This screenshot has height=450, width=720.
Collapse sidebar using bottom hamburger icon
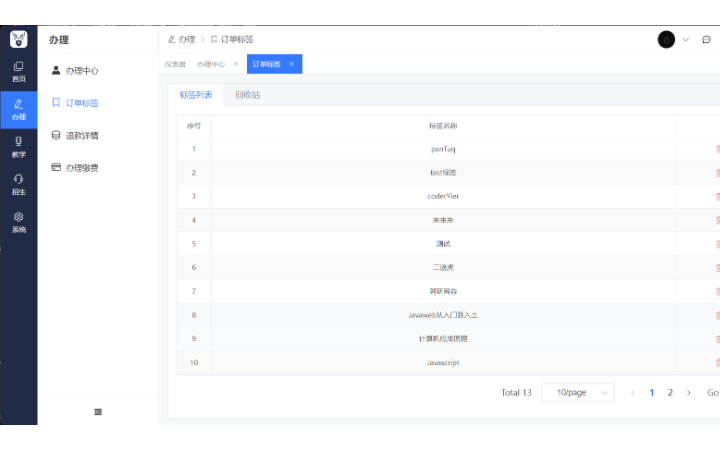coord(98,411)
